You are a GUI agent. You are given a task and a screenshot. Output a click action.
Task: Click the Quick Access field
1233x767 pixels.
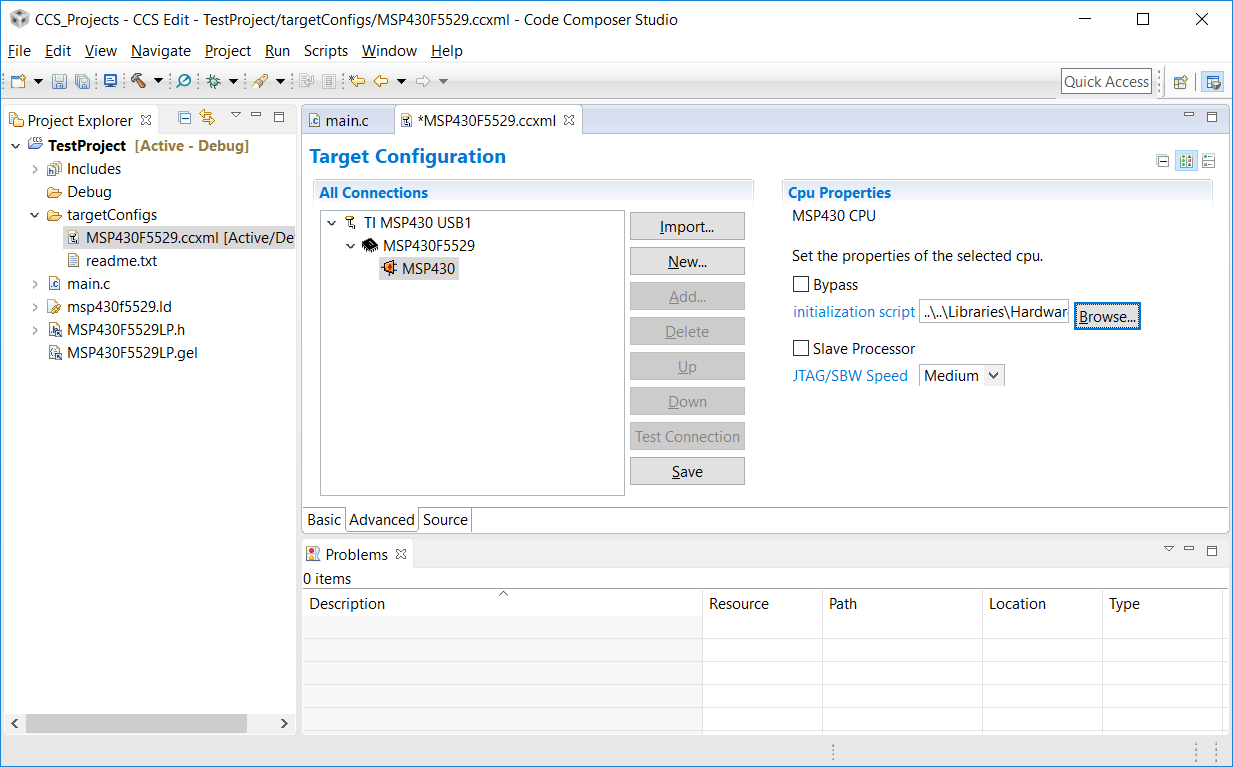pyautogui.click(x=1106, y=82)
